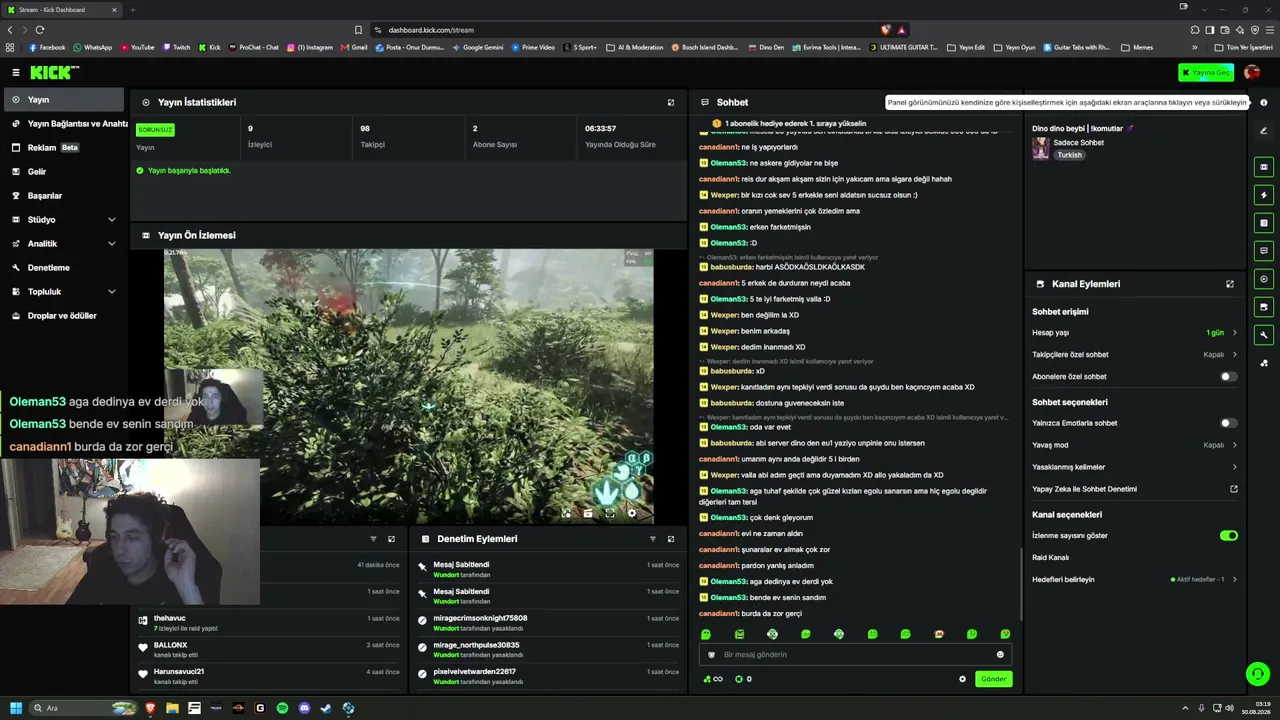The height and width of the screenshot is (720, 1280).
Task: Click the settings gear on stream preview
Action: click(631, 513)
